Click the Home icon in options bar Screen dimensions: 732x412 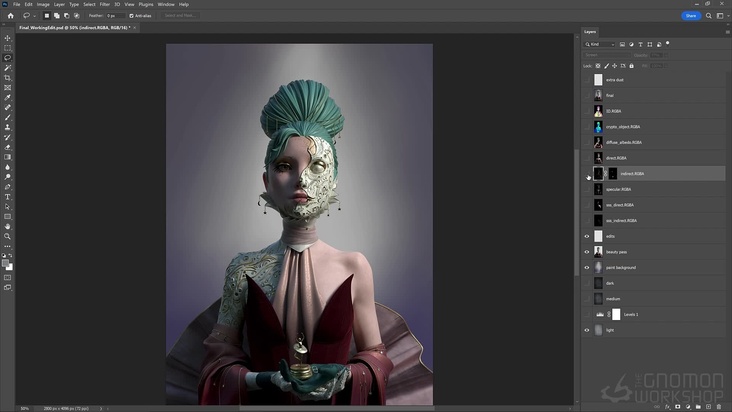10,15
